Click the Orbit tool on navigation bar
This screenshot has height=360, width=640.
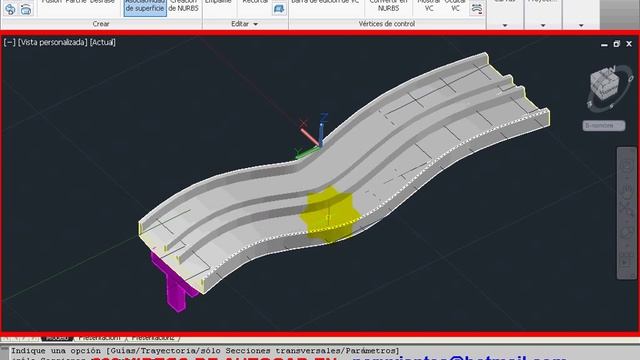(627, 233)
